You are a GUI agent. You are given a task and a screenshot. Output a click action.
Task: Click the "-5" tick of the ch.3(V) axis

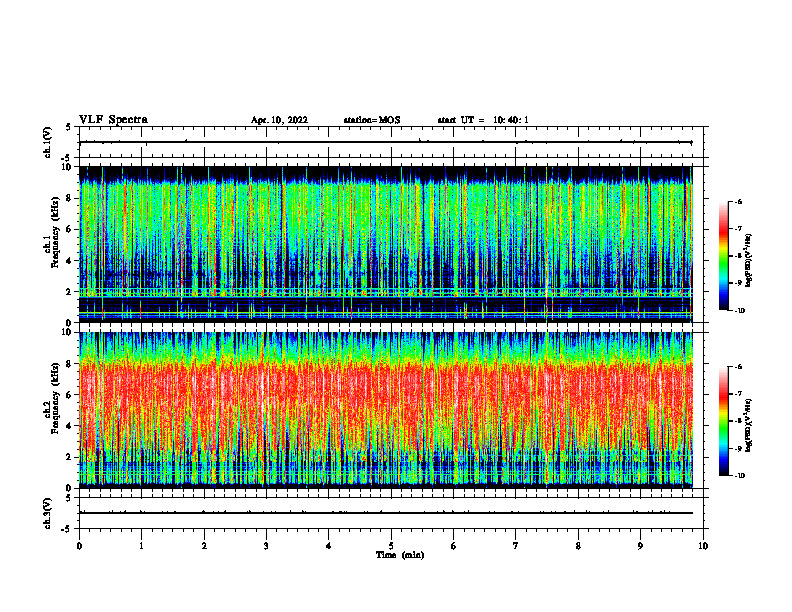point(68,529)
